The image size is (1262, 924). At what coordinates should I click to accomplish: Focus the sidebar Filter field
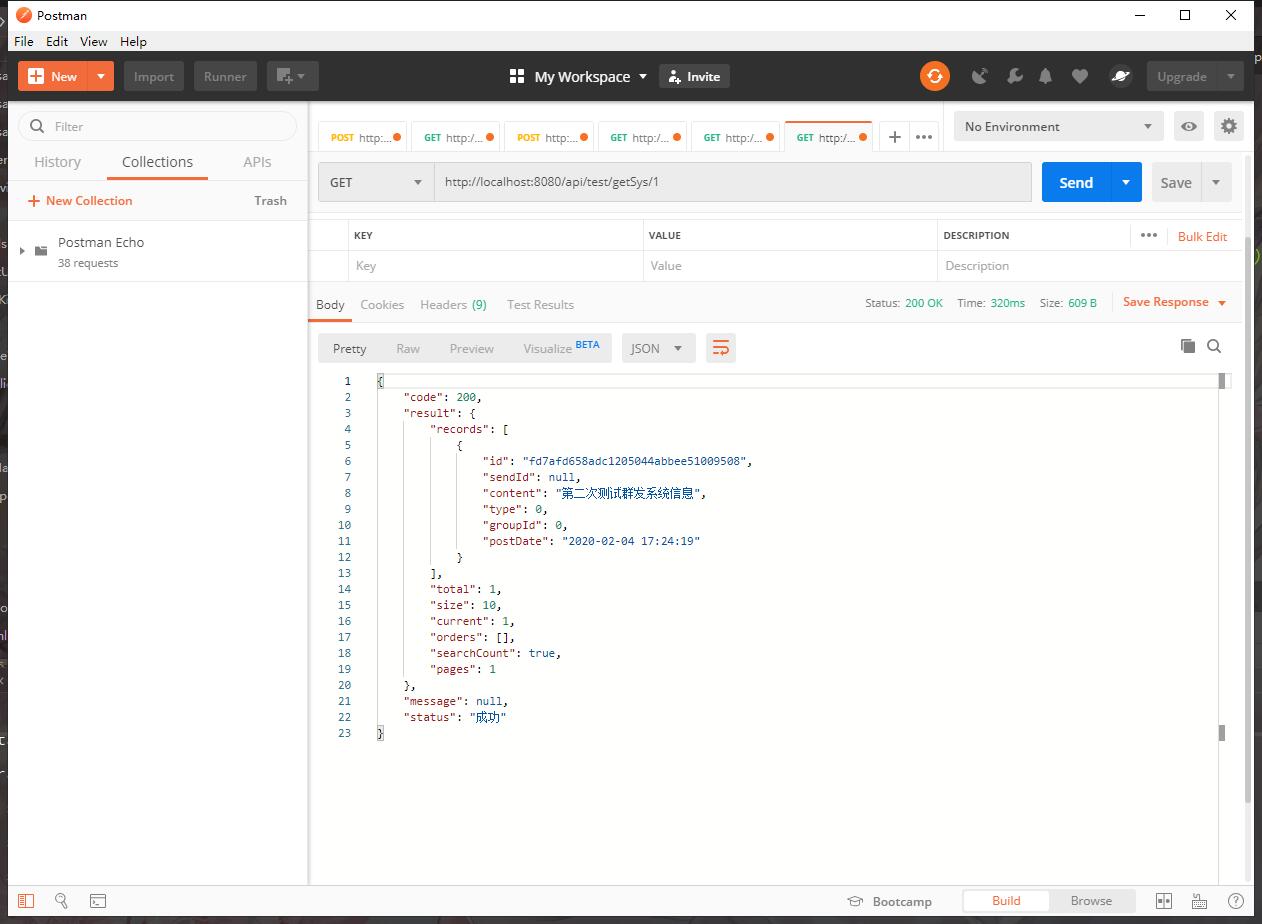158,126
